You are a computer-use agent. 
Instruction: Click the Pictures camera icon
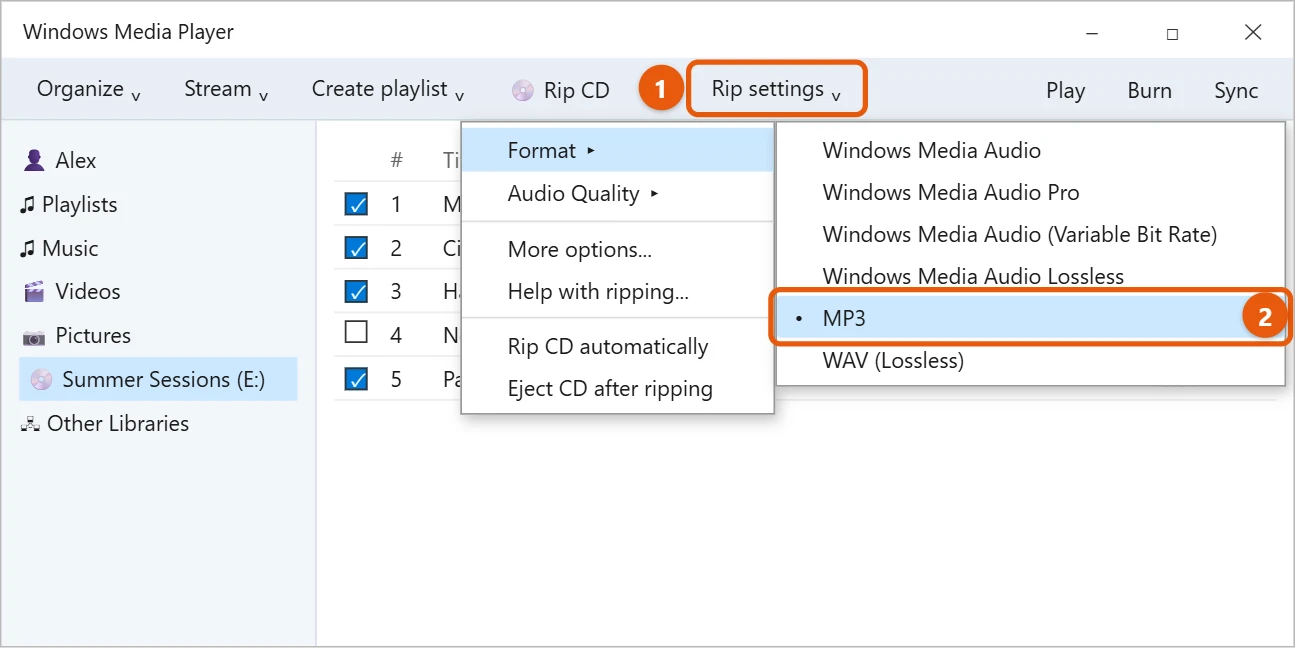tap(35, 336)
